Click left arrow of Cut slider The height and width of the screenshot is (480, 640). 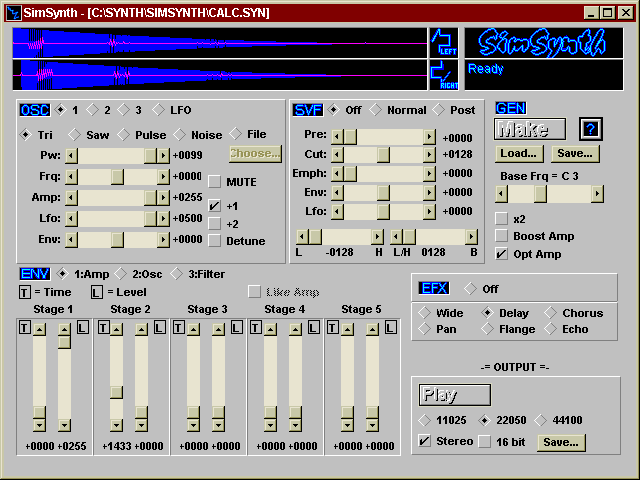click(x=337, y=155)
